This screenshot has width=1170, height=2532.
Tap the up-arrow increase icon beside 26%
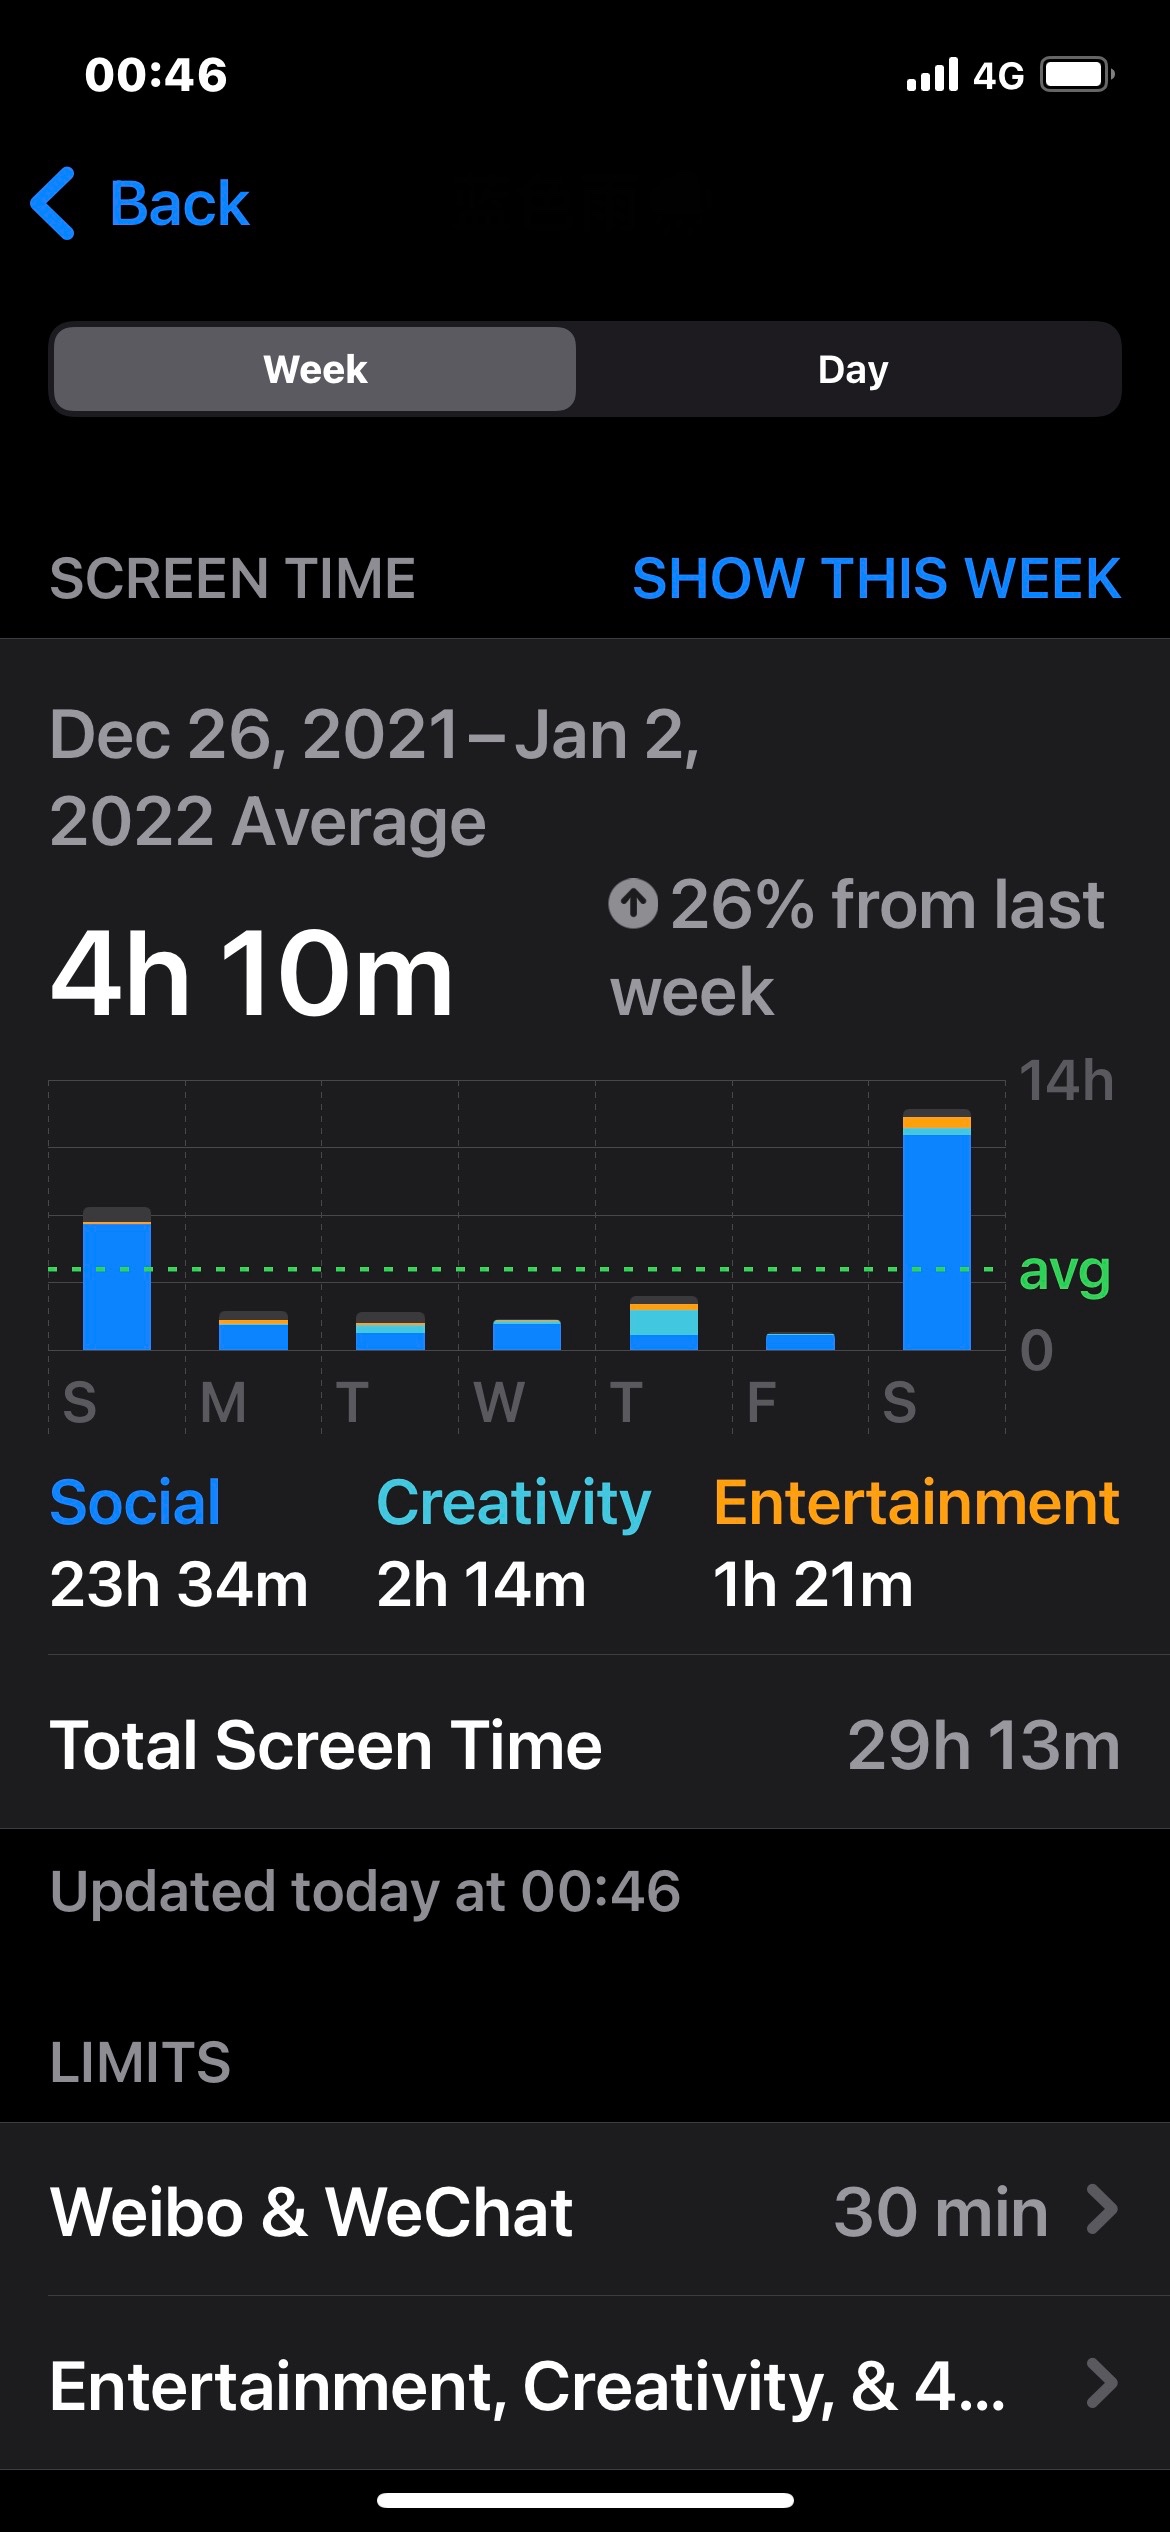633,904
